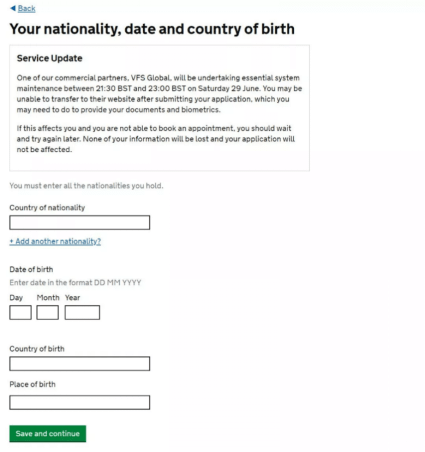The width and height of the screenshot is (425, 452).
Task: Click the Save and continue button
Action: pyautogui.click(x=48, y=434)
